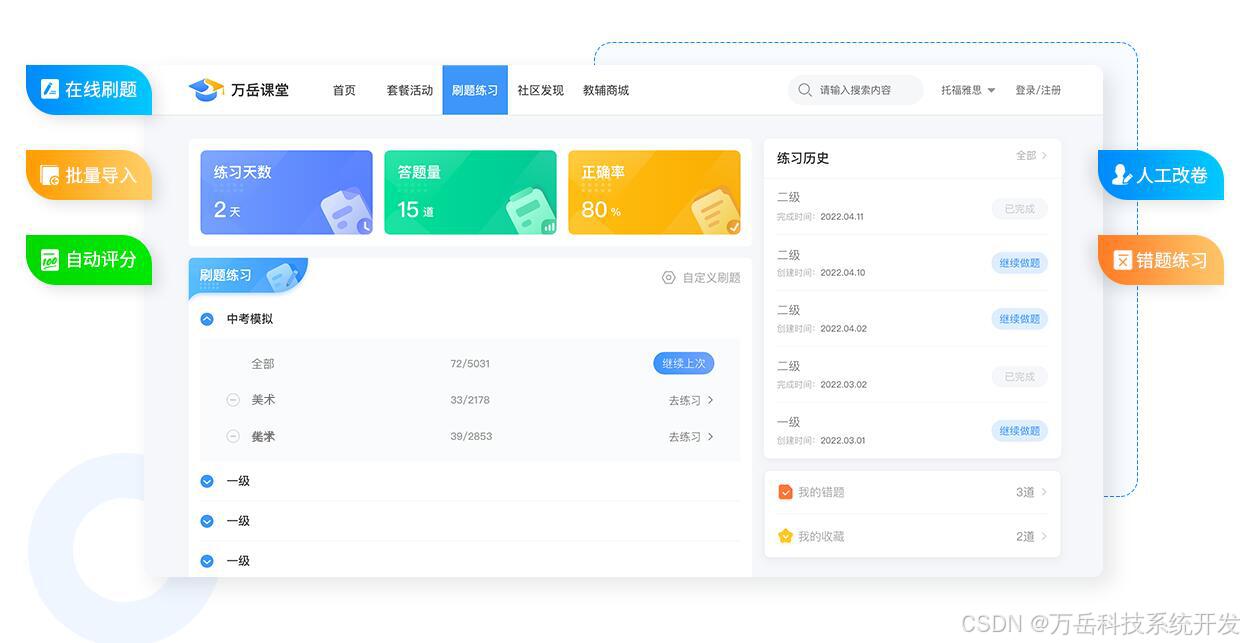
Task: Select the 批量导入 icon on the left
Action: (x=52, y=174)
